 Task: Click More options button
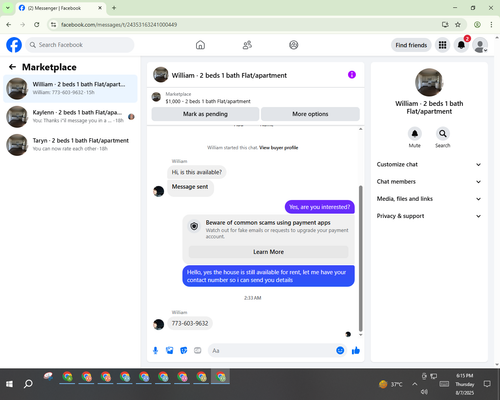click(310, 114)
